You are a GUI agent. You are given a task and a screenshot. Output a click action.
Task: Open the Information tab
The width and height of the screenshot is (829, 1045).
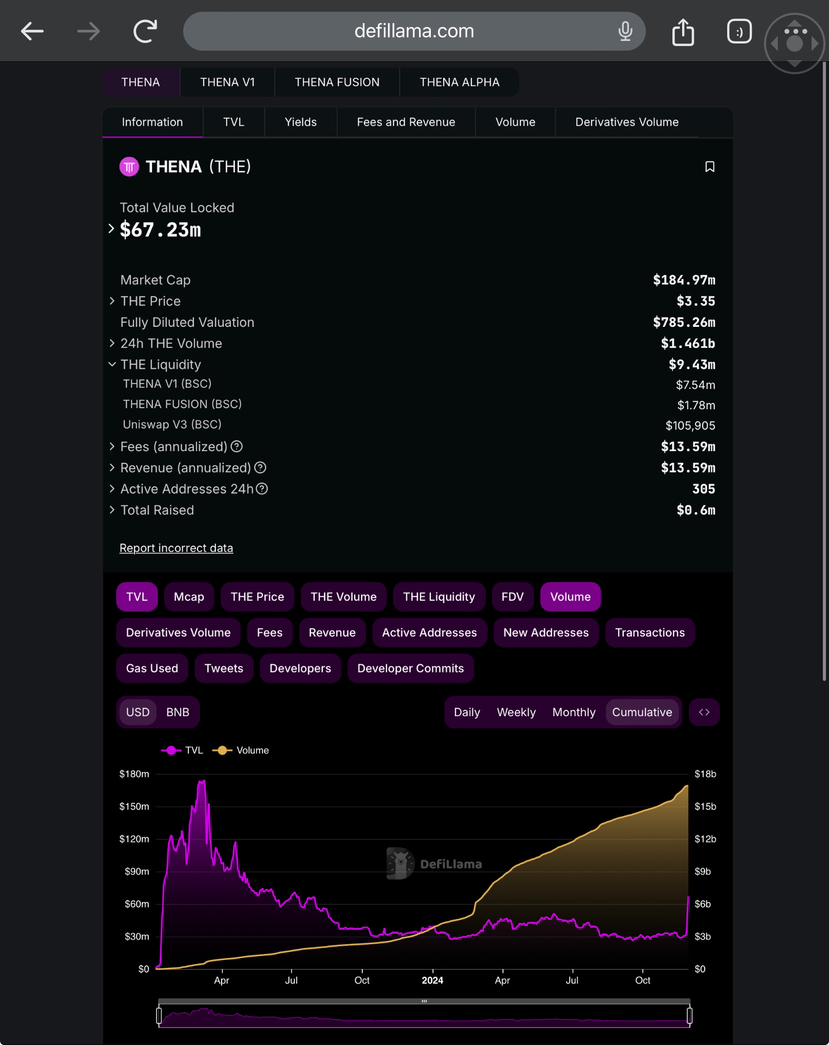coord(153,123)
